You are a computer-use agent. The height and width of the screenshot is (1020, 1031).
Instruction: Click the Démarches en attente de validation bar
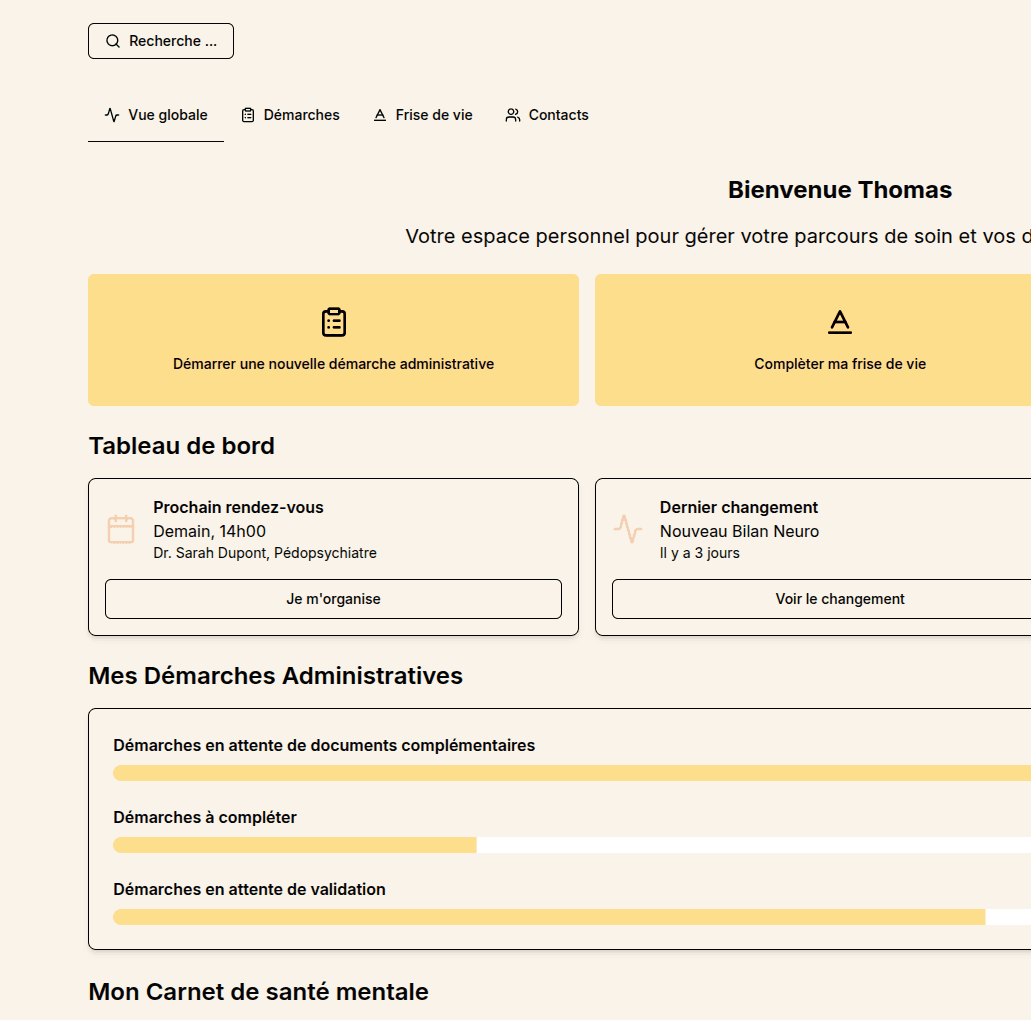[x=572, y=917]
